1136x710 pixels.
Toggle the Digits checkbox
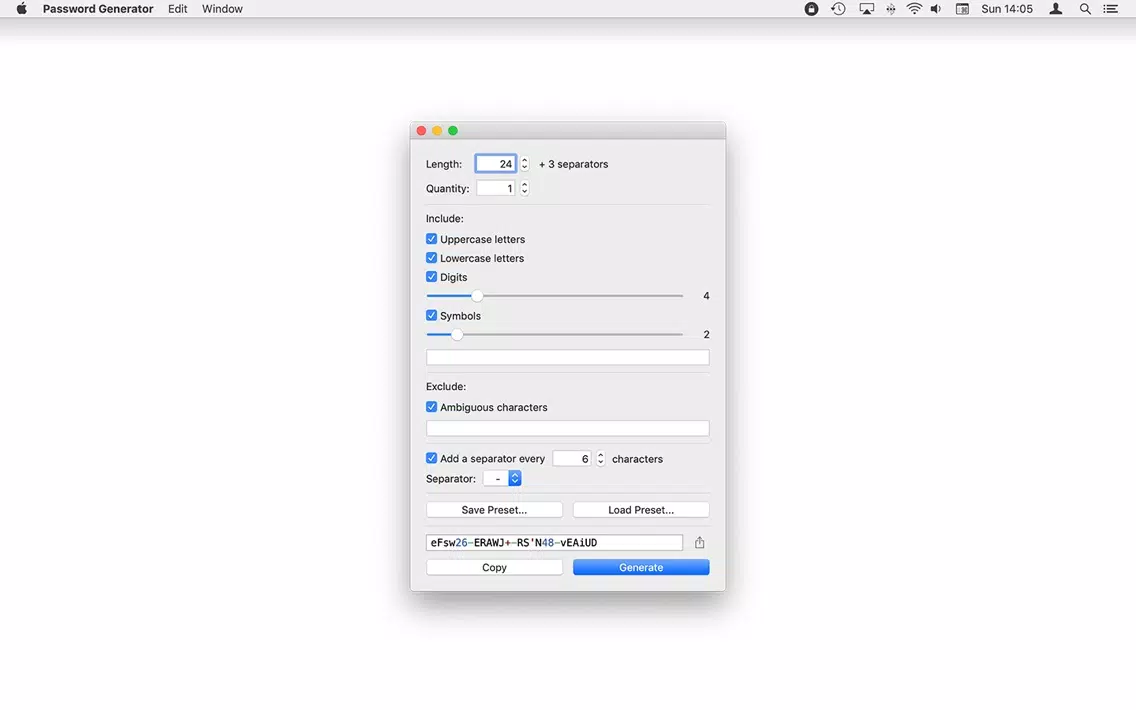[x=431, y=276]
